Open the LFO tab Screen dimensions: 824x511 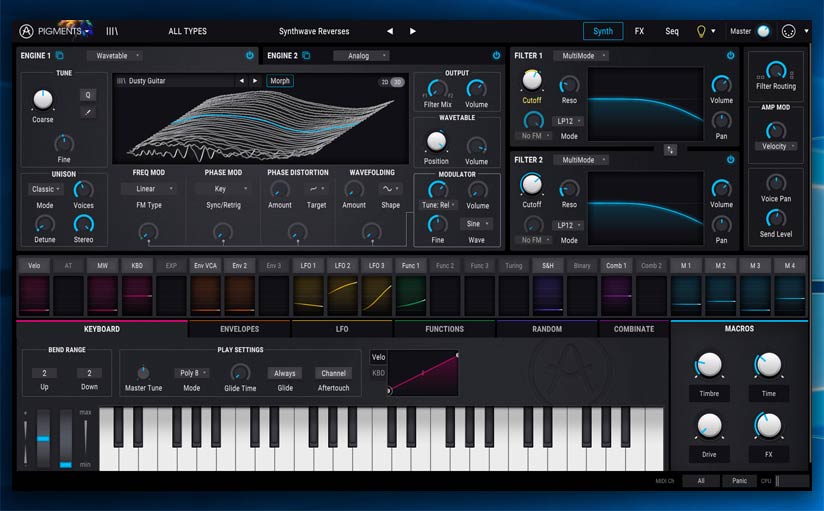coord(342,329)
